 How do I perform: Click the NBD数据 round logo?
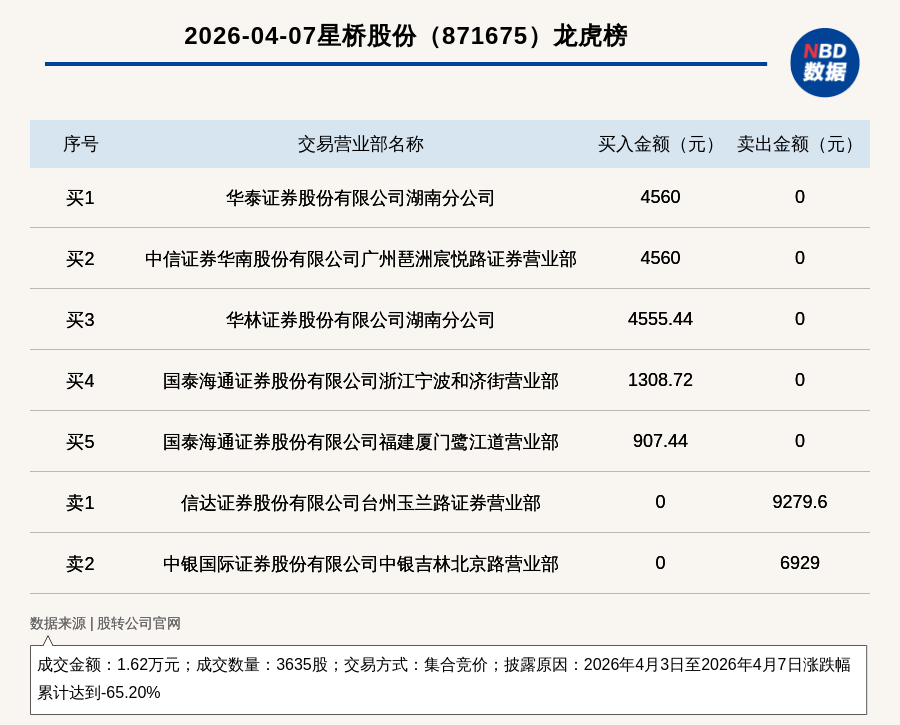click(x=824, y=62)
